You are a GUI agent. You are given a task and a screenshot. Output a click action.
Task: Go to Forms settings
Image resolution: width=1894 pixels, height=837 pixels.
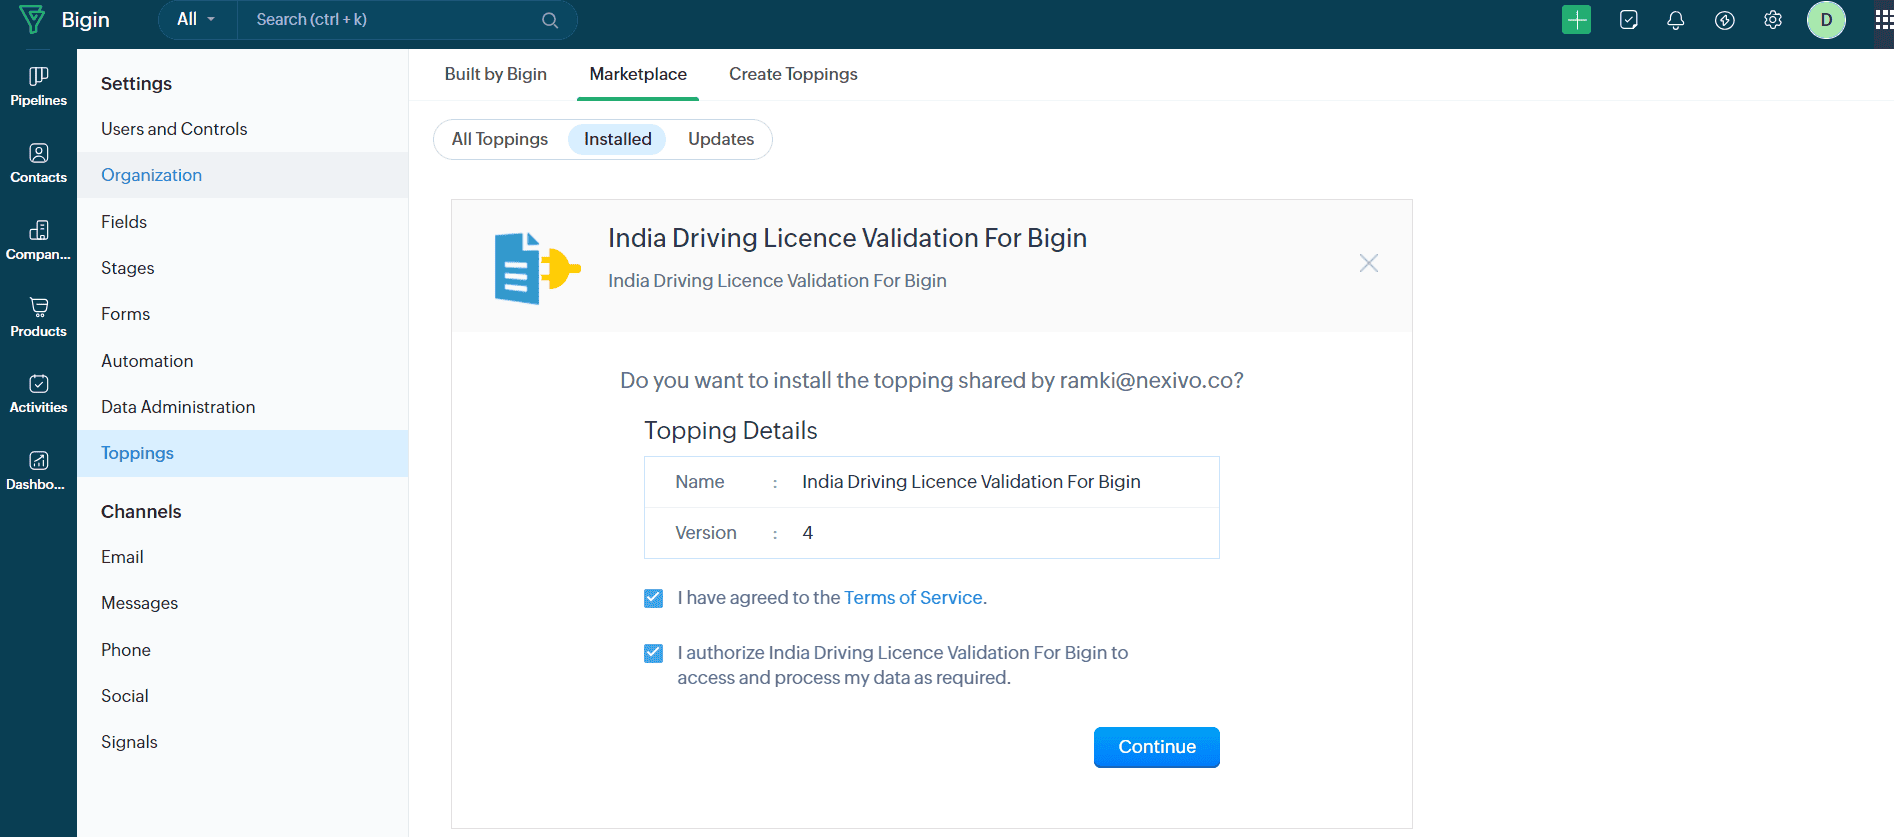pyautogui.click(x=243, y=314)
